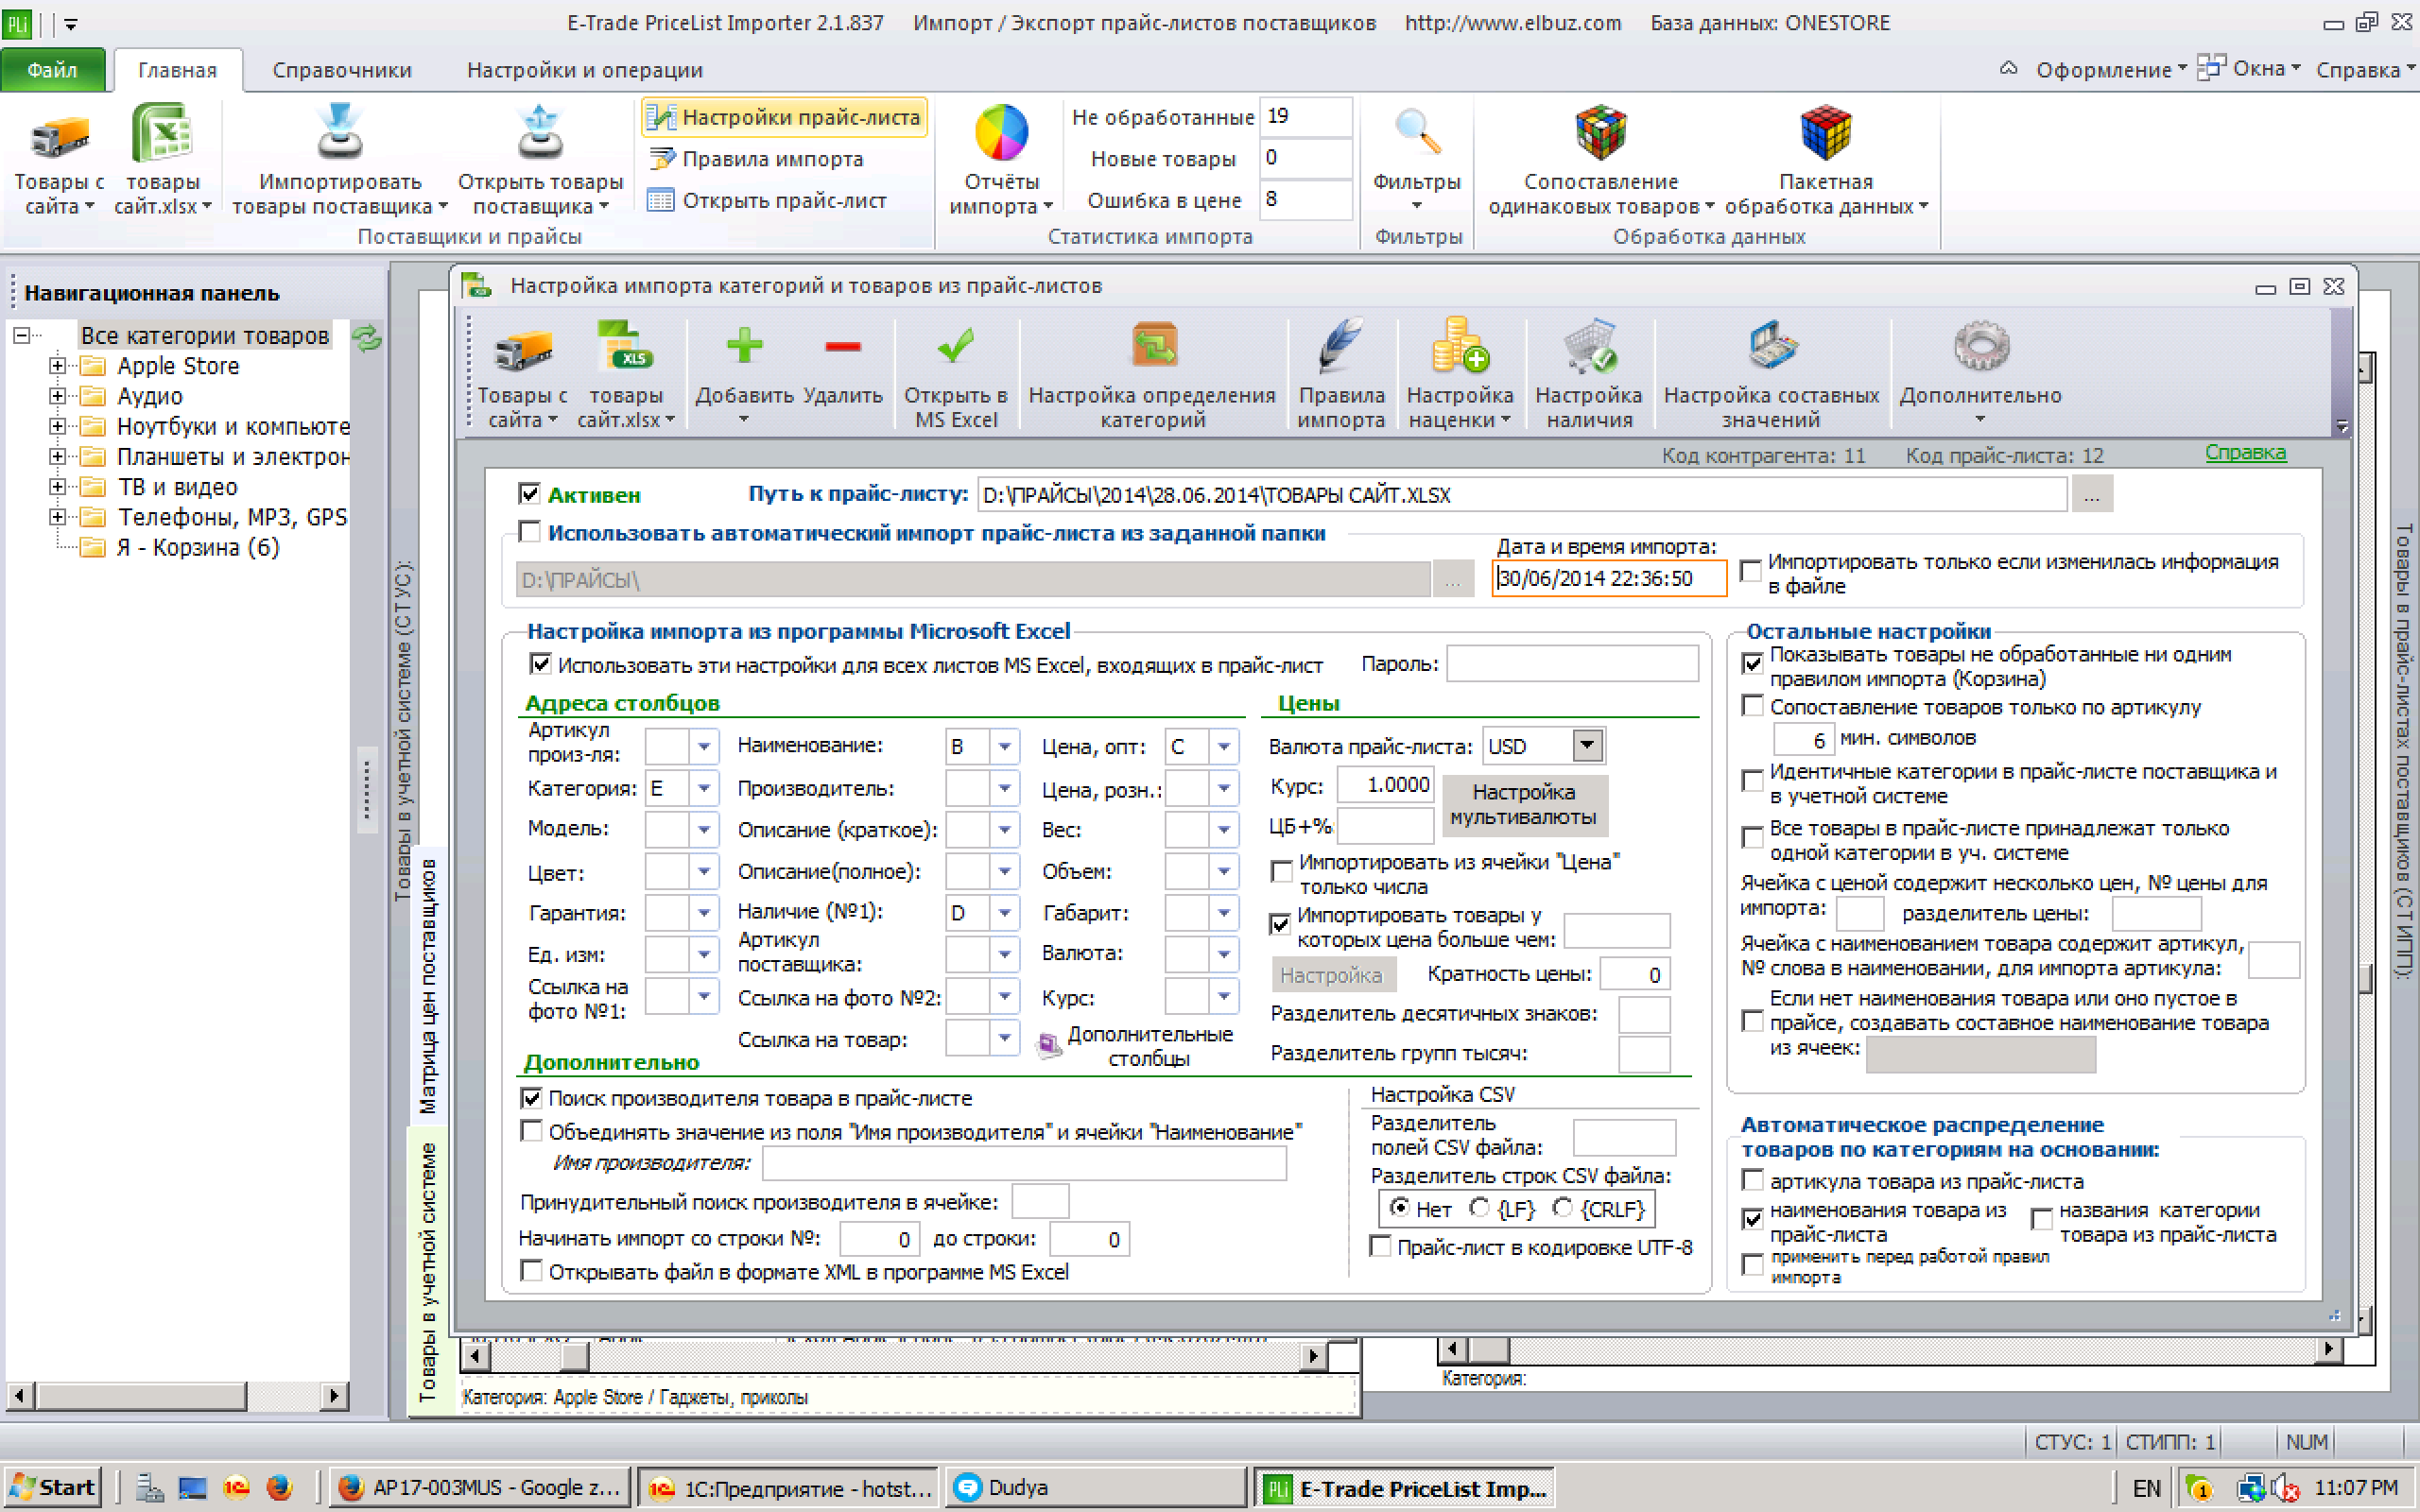Click Дата и время импорта field
Viewport: 2420px width, 1512px height.
click(x=1608, y=578)
